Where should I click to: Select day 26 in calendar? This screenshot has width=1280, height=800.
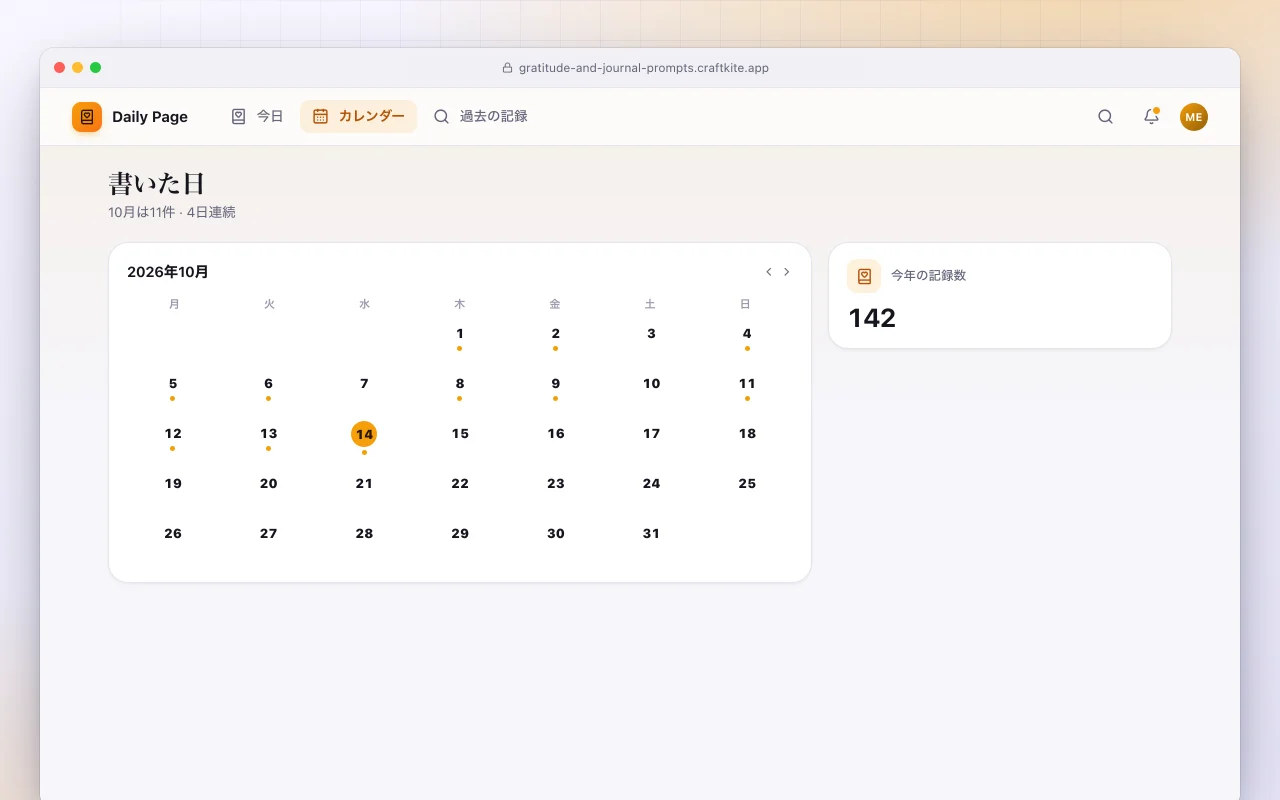coord(173,535)
